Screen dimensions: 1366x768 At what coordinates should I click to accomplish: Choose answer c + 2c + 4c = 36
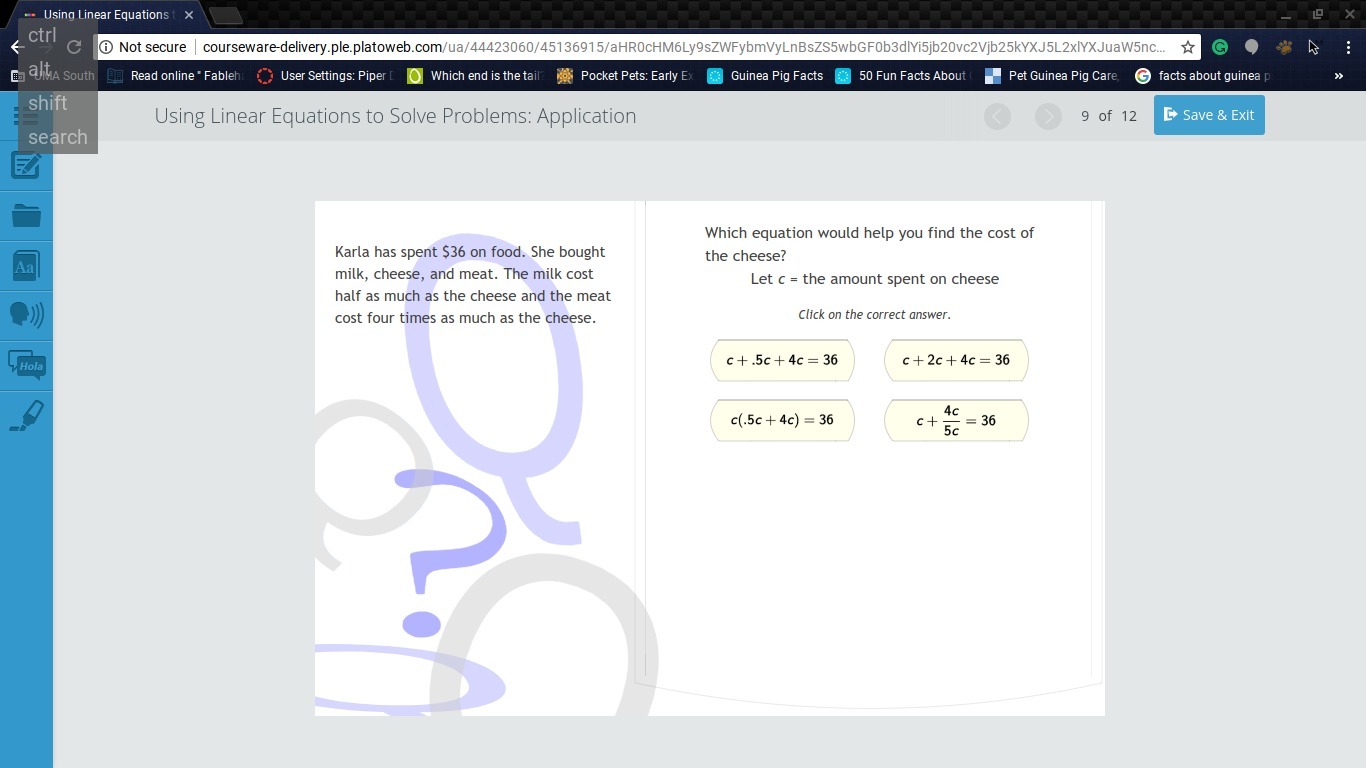956,360
